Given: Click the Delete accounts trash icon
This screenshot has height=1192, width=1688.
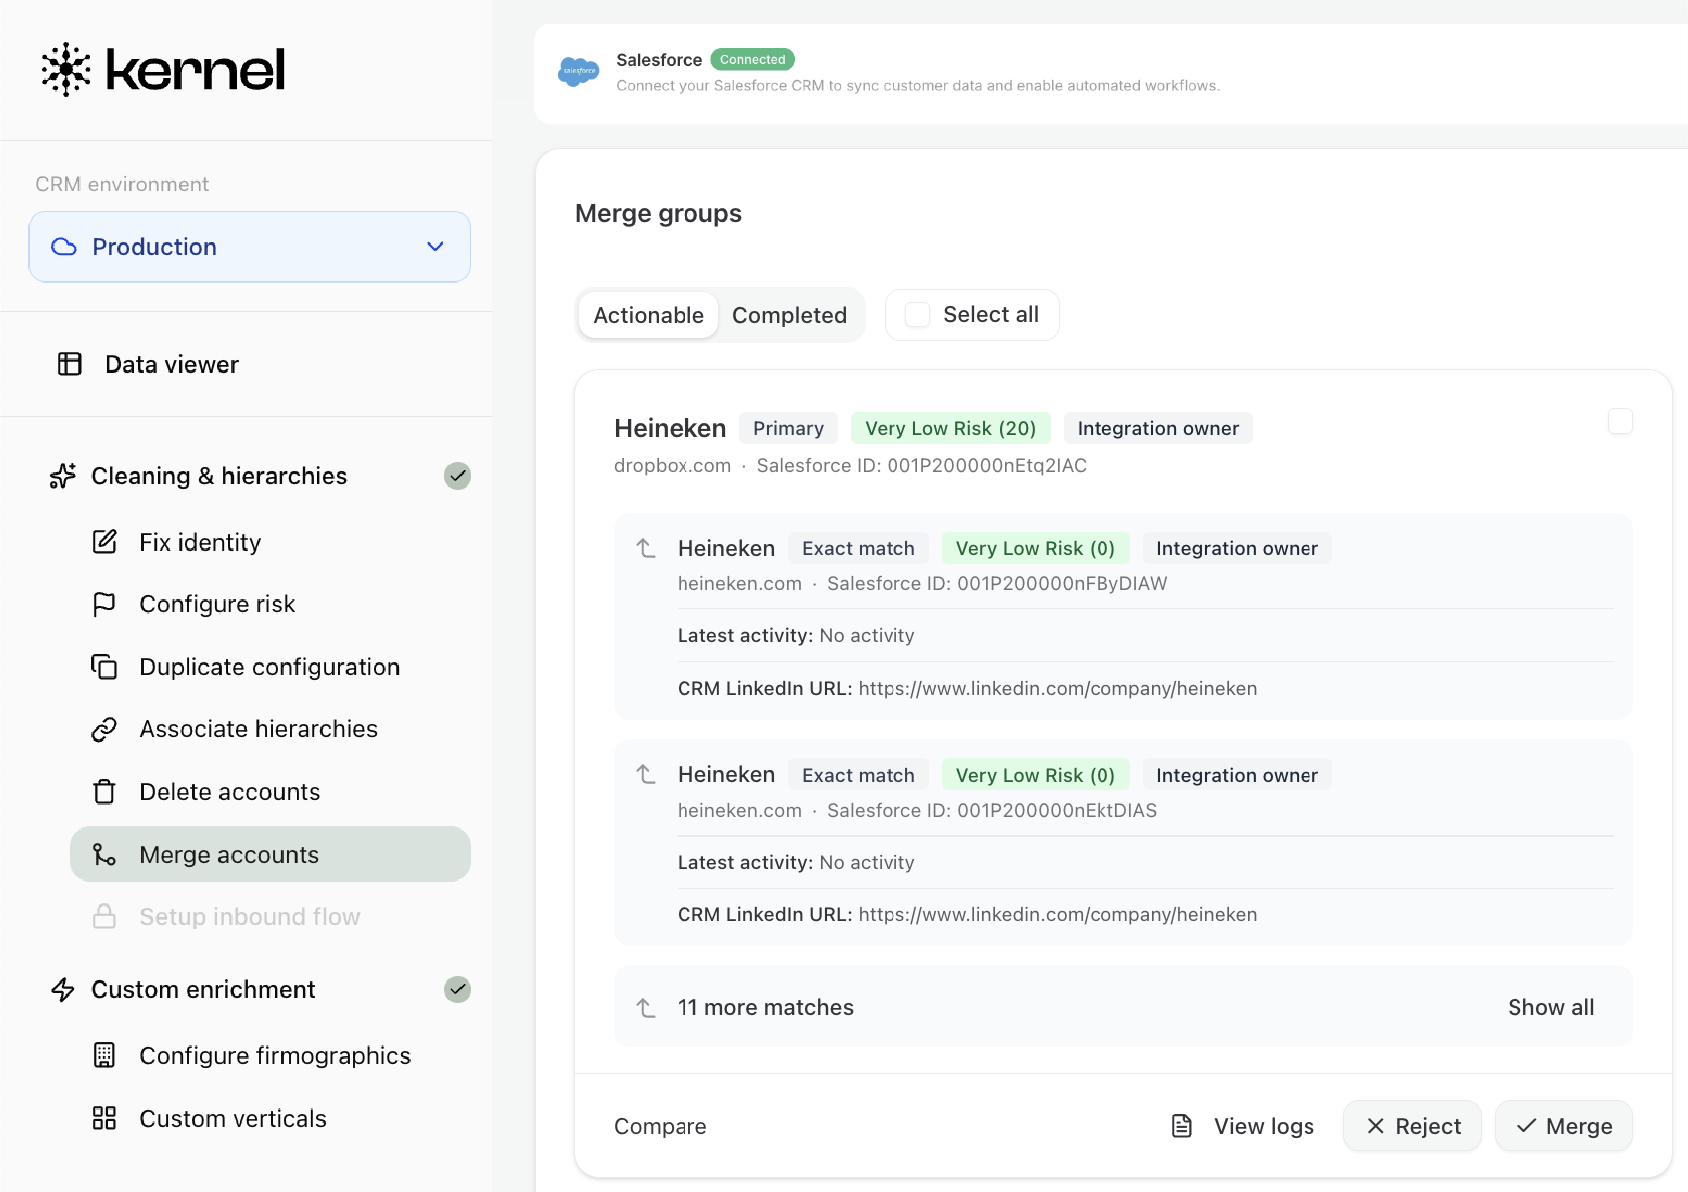Looking at the screenshot, I should pos(104,792).
